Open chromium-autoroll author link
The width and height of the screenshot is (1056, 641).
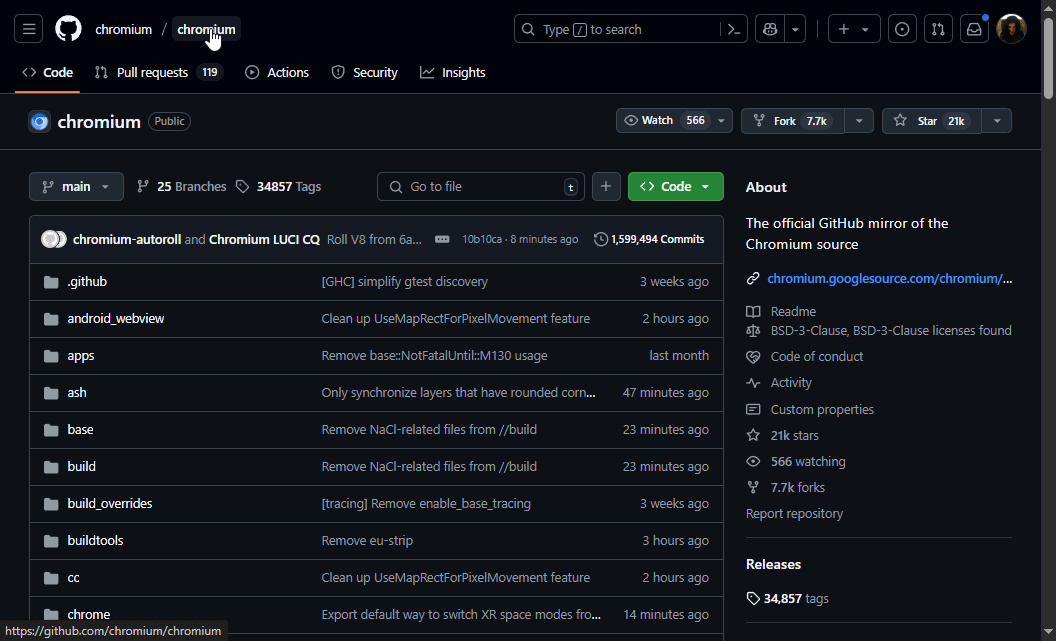click(x=127, y=239)
